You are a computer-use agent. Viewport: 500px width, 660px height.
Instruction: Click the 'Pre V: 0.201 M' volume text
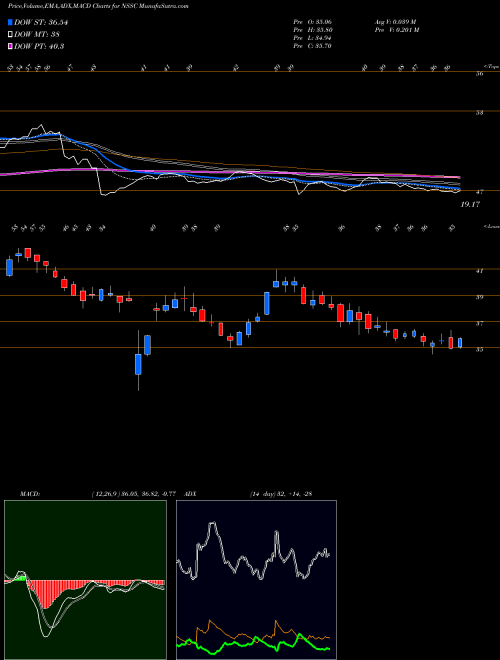(x=396, y=30)
